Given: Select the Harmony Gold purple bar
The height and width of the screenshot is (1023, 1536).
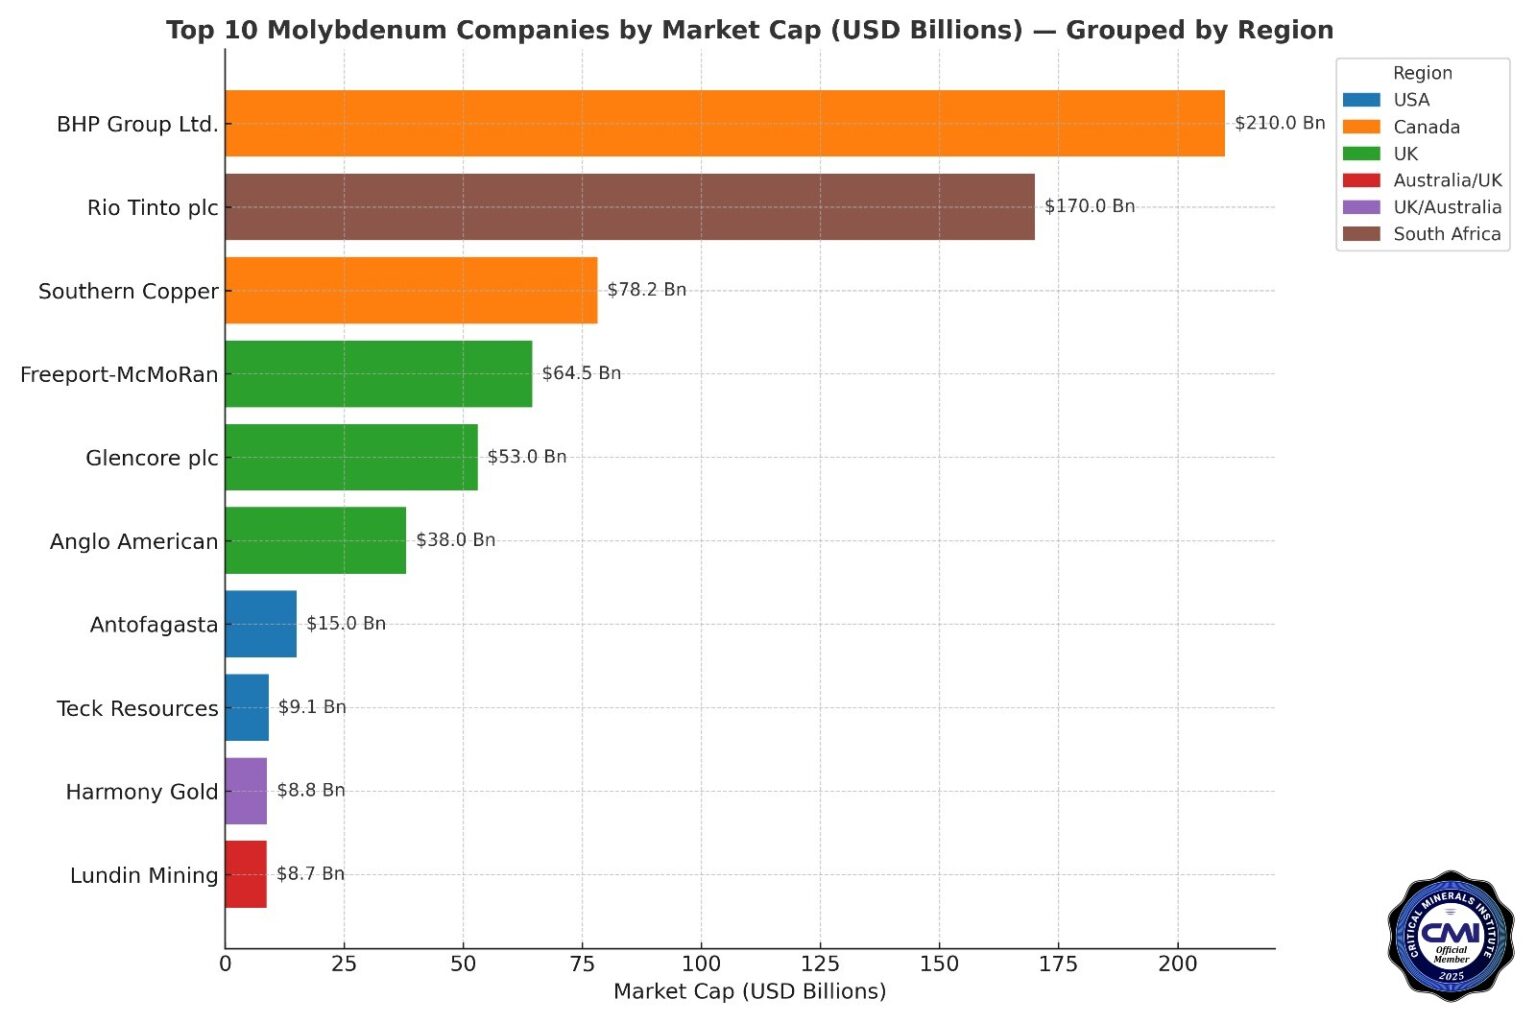Looking at the screenshot, I should [246, 791].
